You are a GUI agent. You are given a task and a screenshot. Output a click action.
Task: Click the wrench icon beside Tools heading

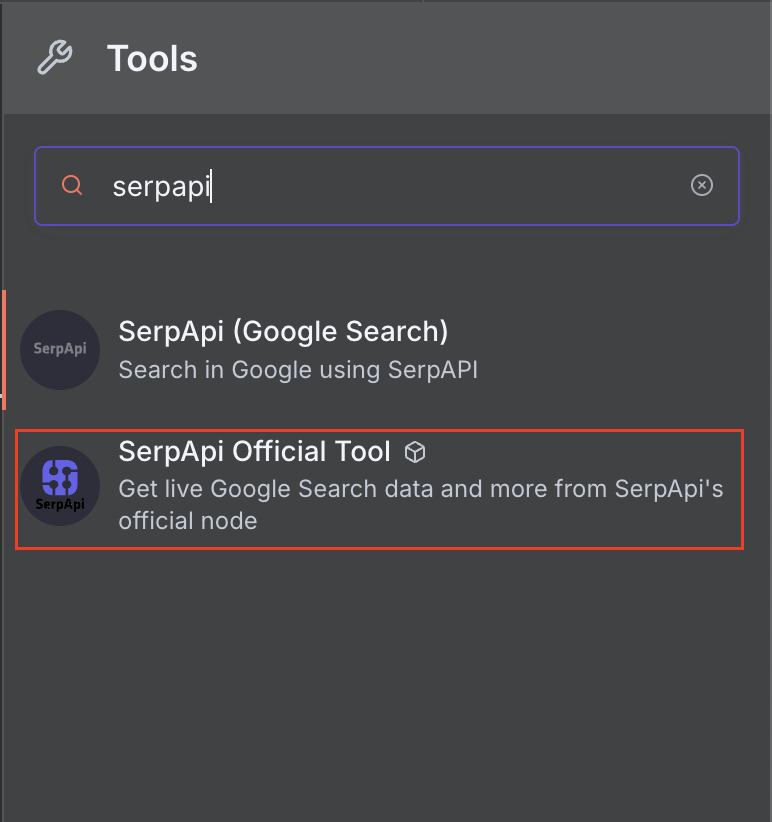coord(55,58)
